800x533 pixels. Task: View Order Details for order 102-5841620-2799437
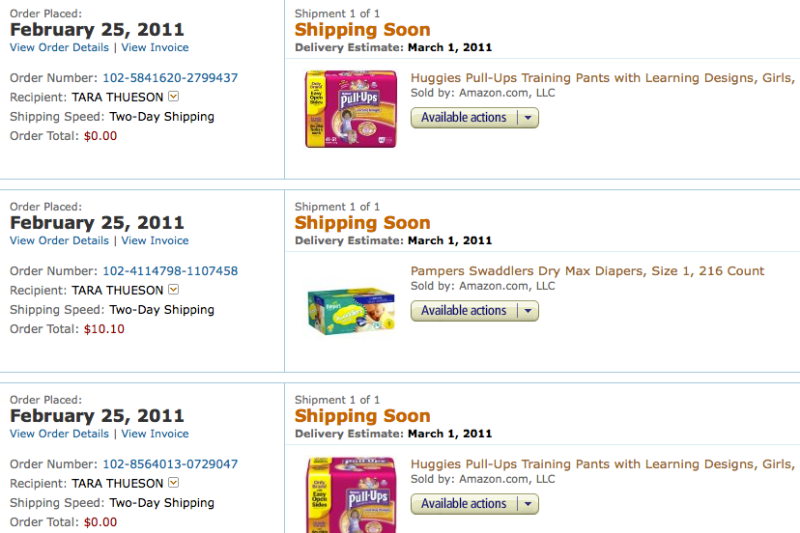point(59,47)
